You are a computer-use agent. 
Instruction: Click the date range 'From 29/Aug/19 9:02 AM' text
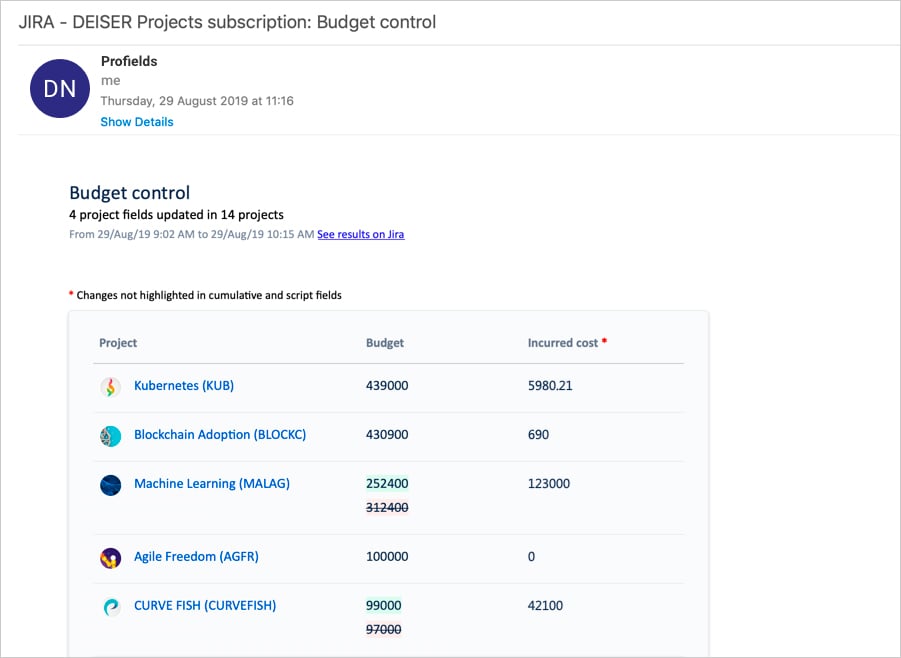tap(192, 234)
